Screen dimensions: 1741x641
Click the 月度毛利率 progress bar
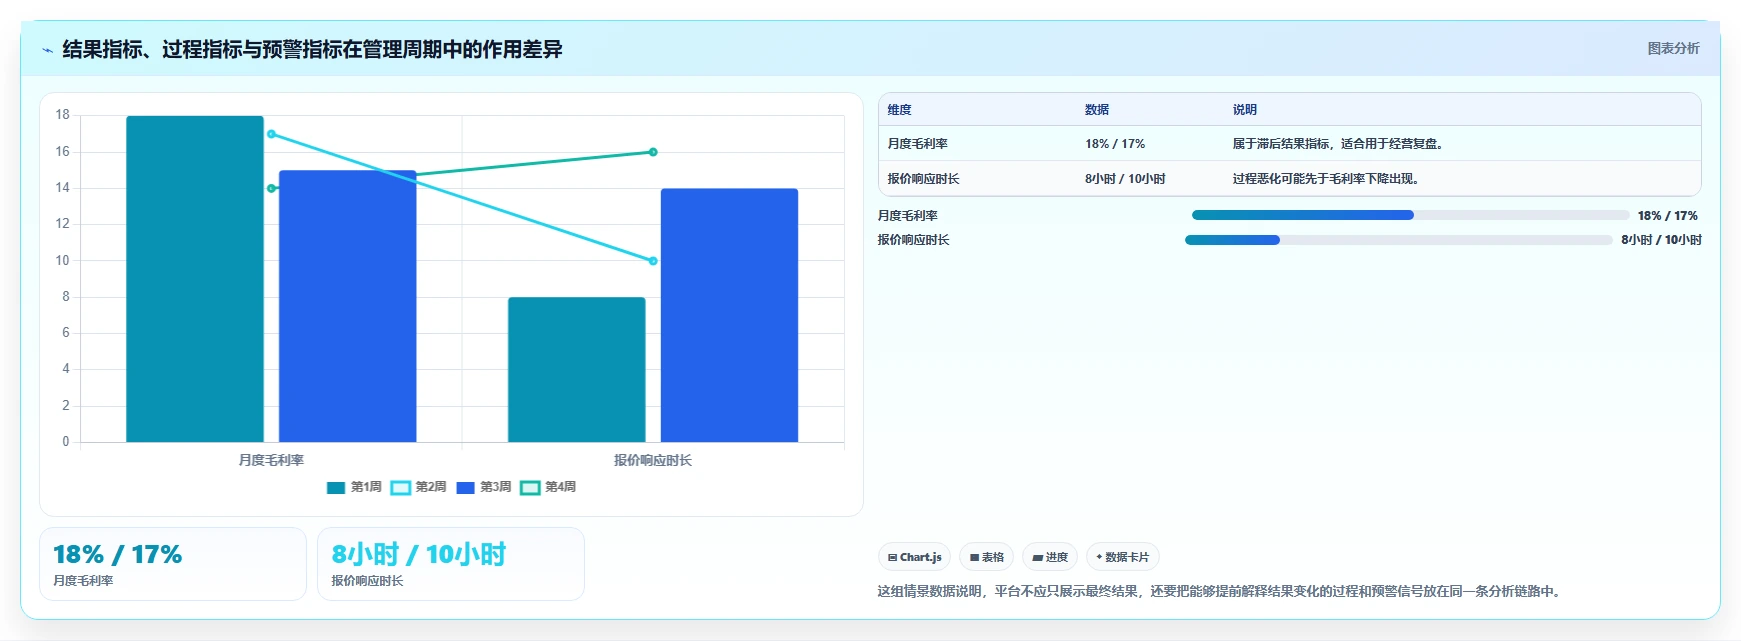point(1410,215)
